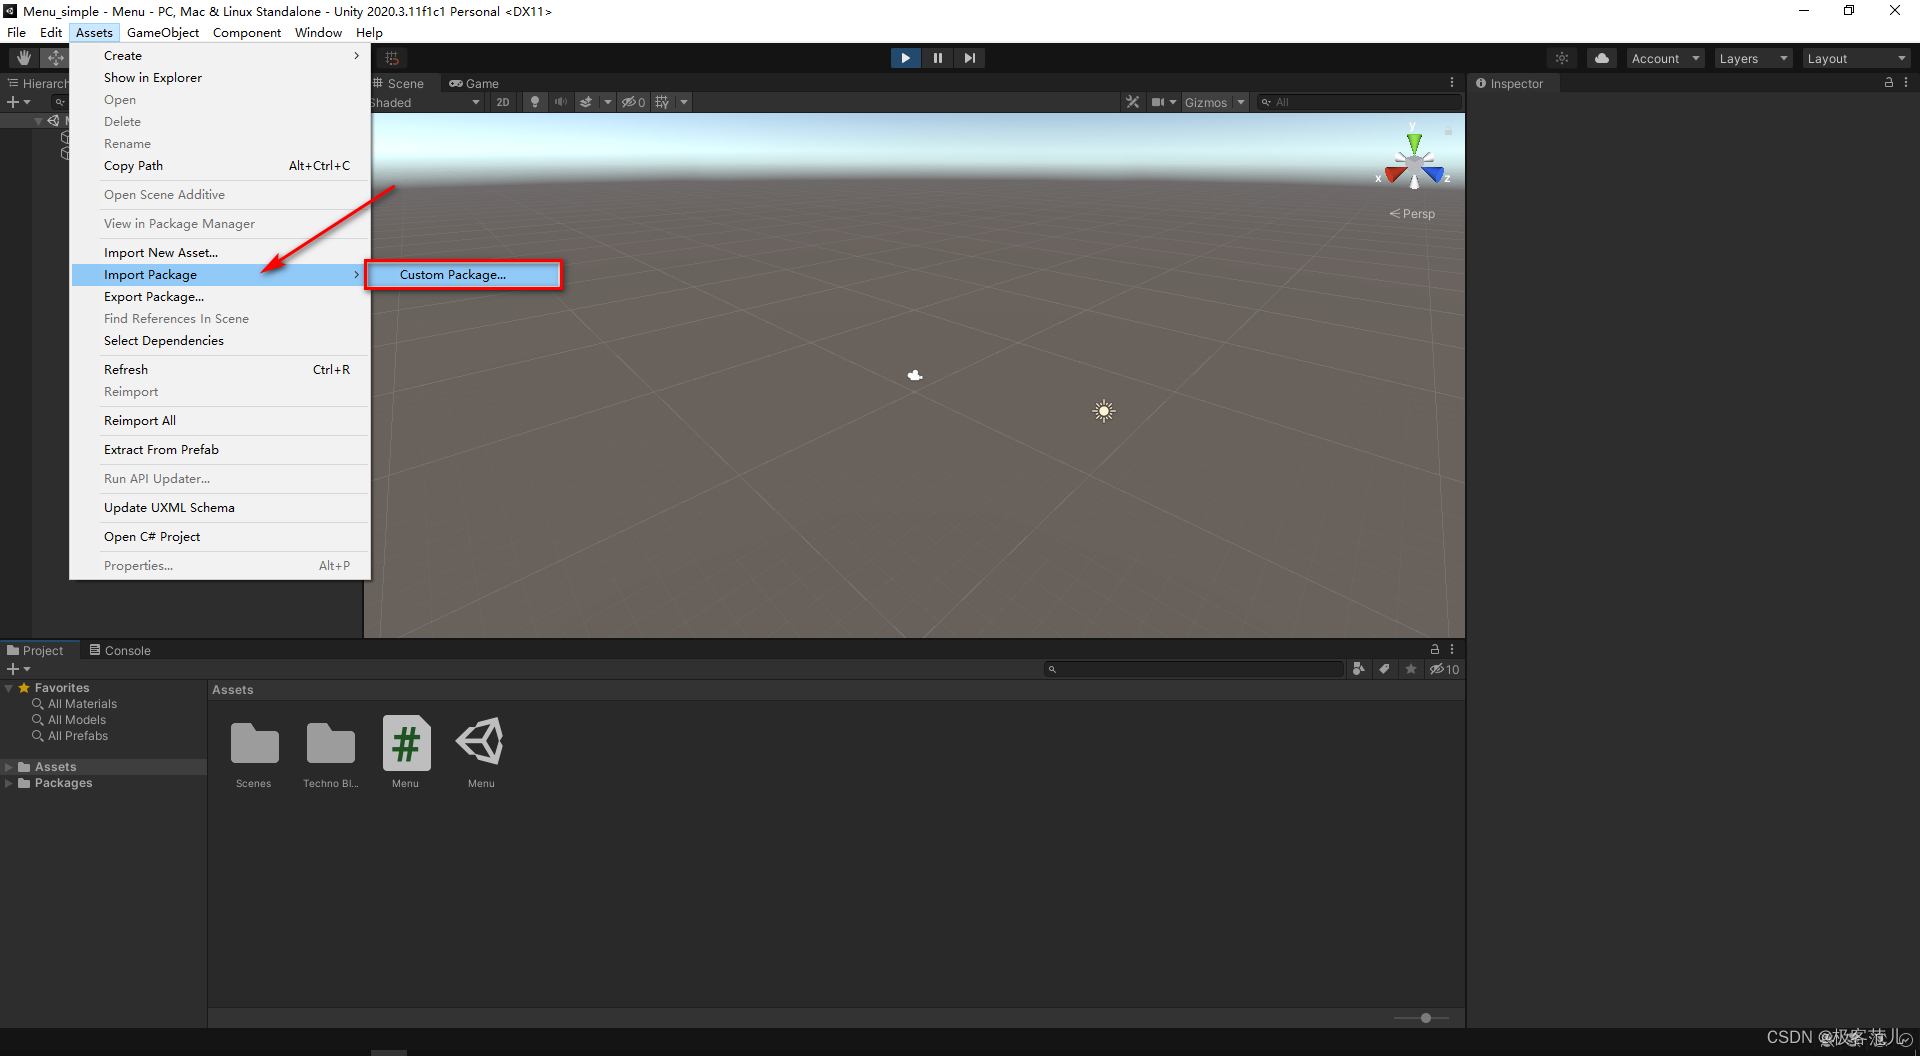
Task: Toggle scene effects (skybox/fog) icon
Action: click(x=586, y=102)
